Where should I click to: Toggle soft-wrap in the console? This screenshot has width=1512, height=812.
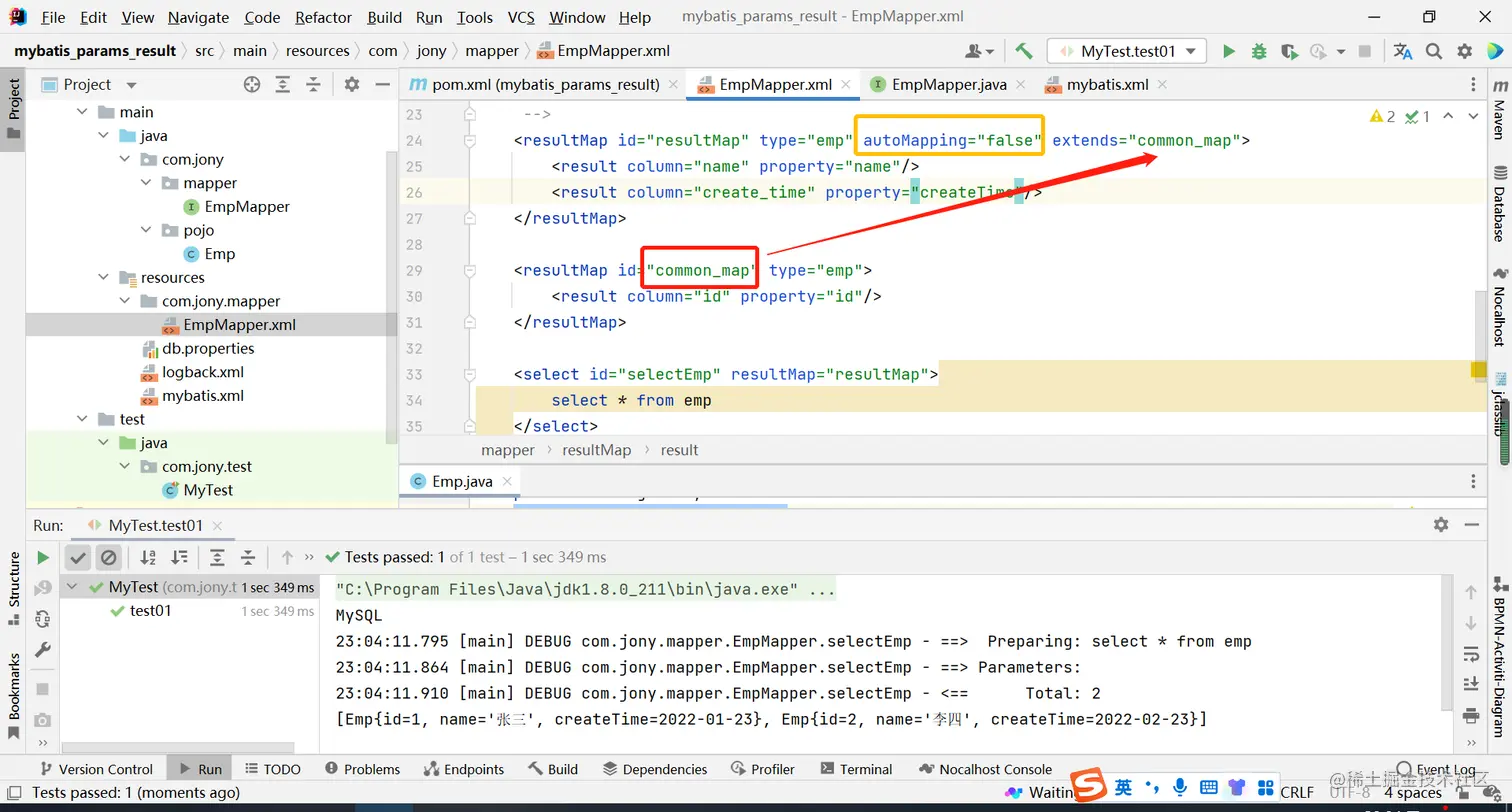point(1470,654)
